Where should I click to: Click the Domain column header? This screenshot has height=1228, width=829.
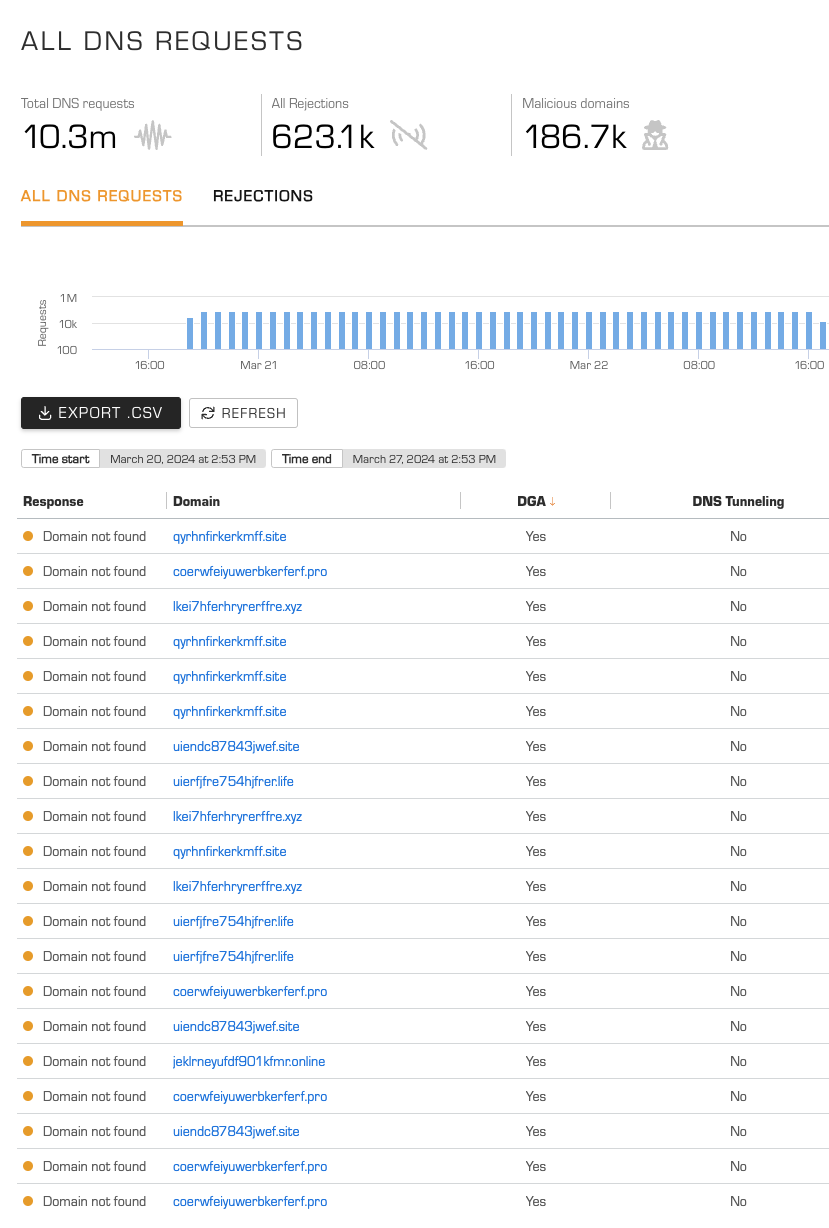click(196, 501)
